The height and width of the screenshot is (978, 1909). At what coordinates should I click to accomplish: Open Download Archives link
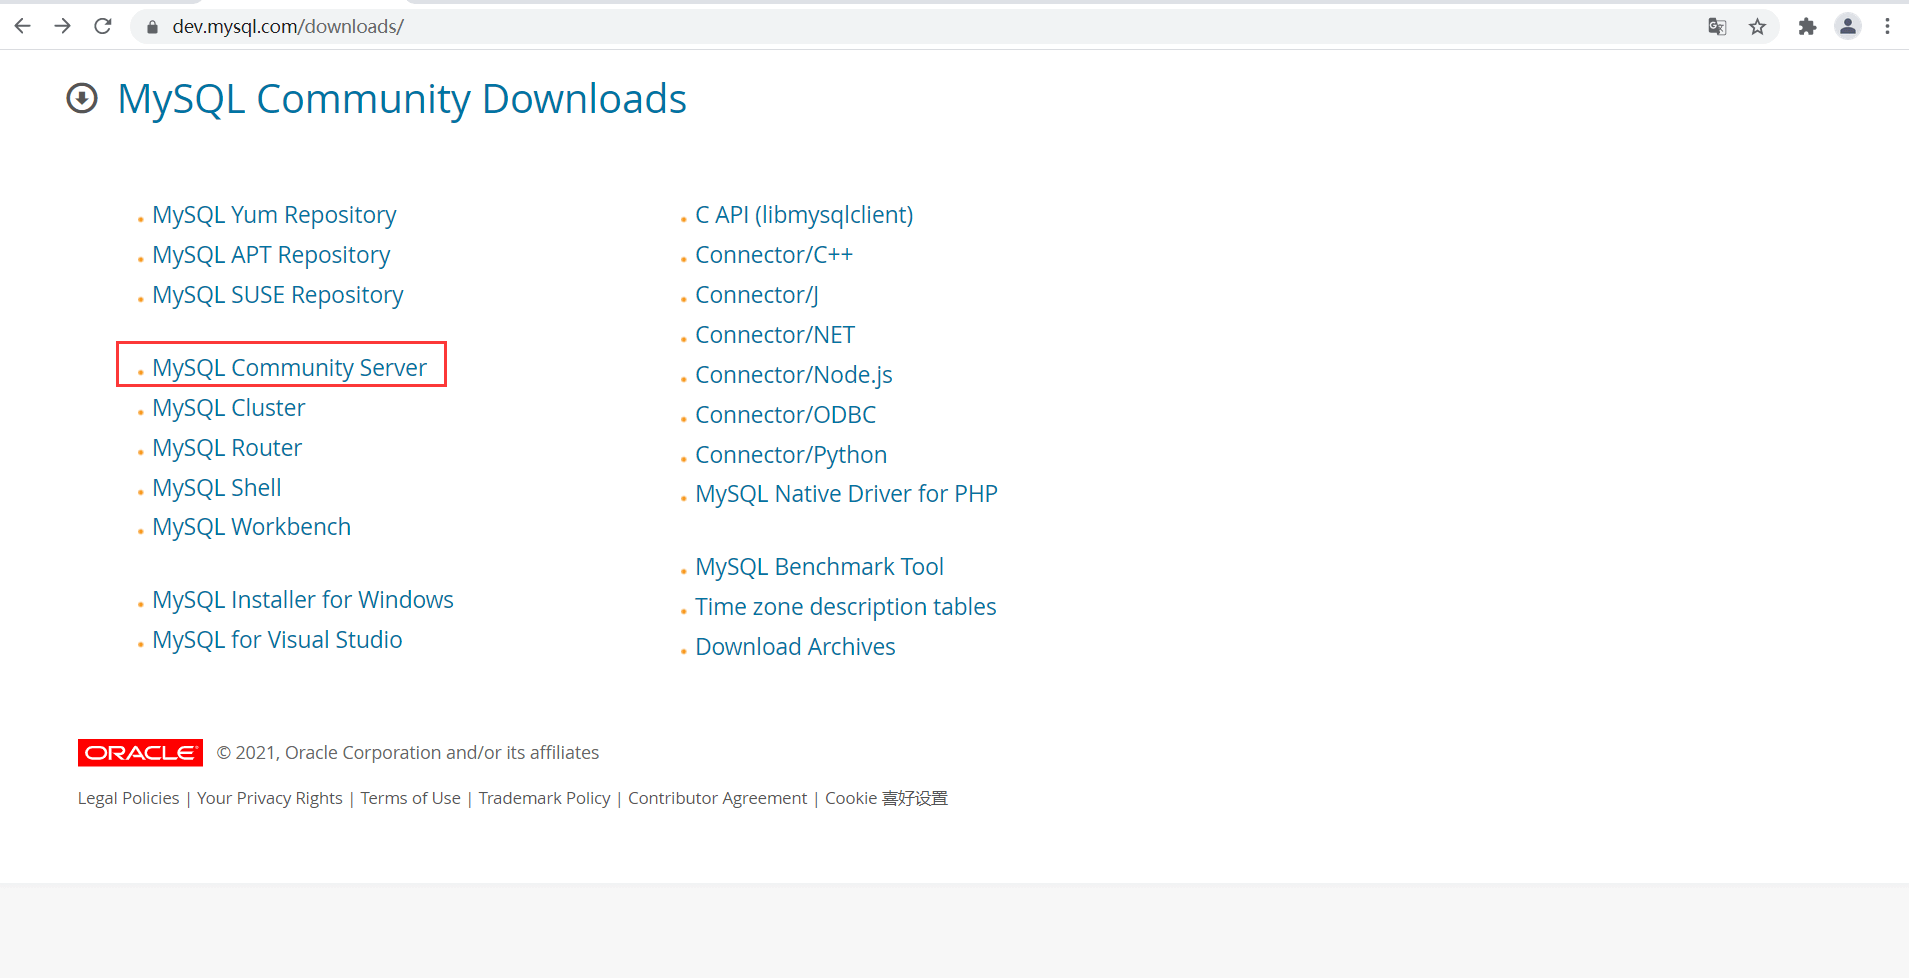795,647
